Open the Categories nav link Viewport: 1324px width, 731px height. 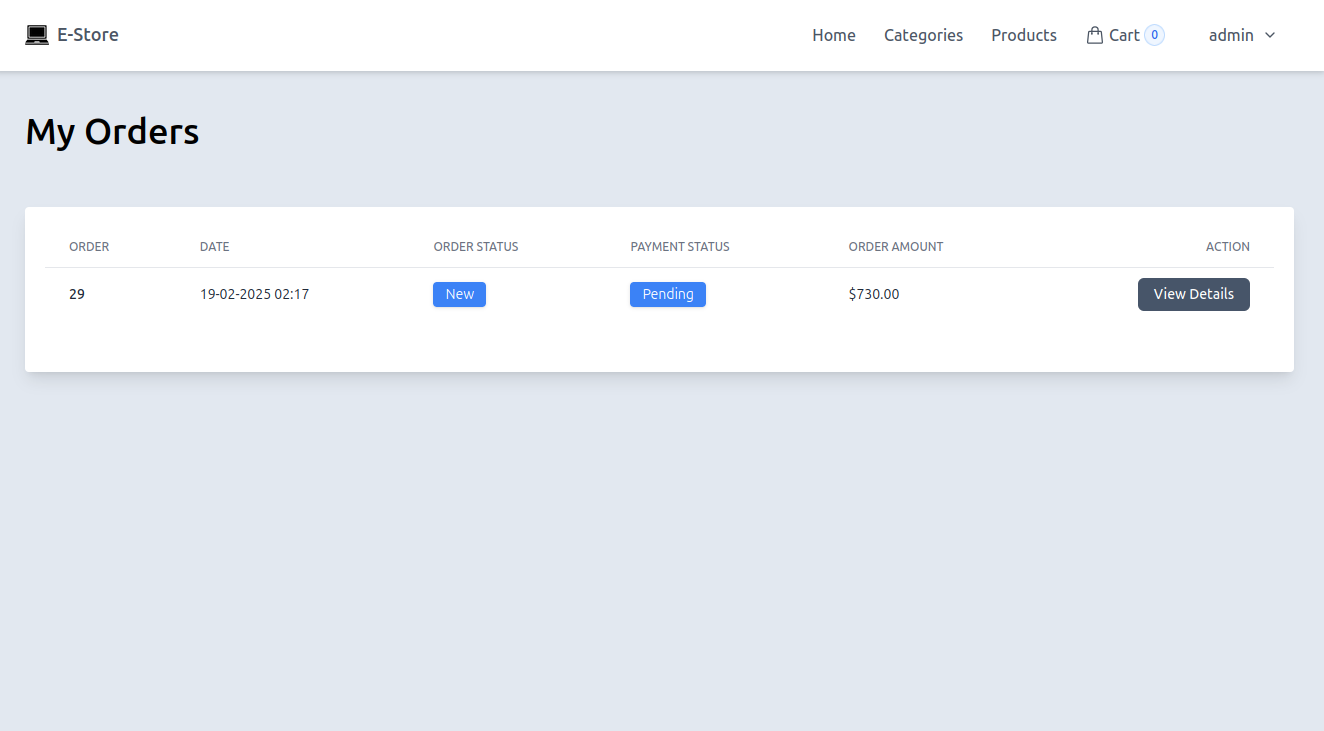pos(923,35)
